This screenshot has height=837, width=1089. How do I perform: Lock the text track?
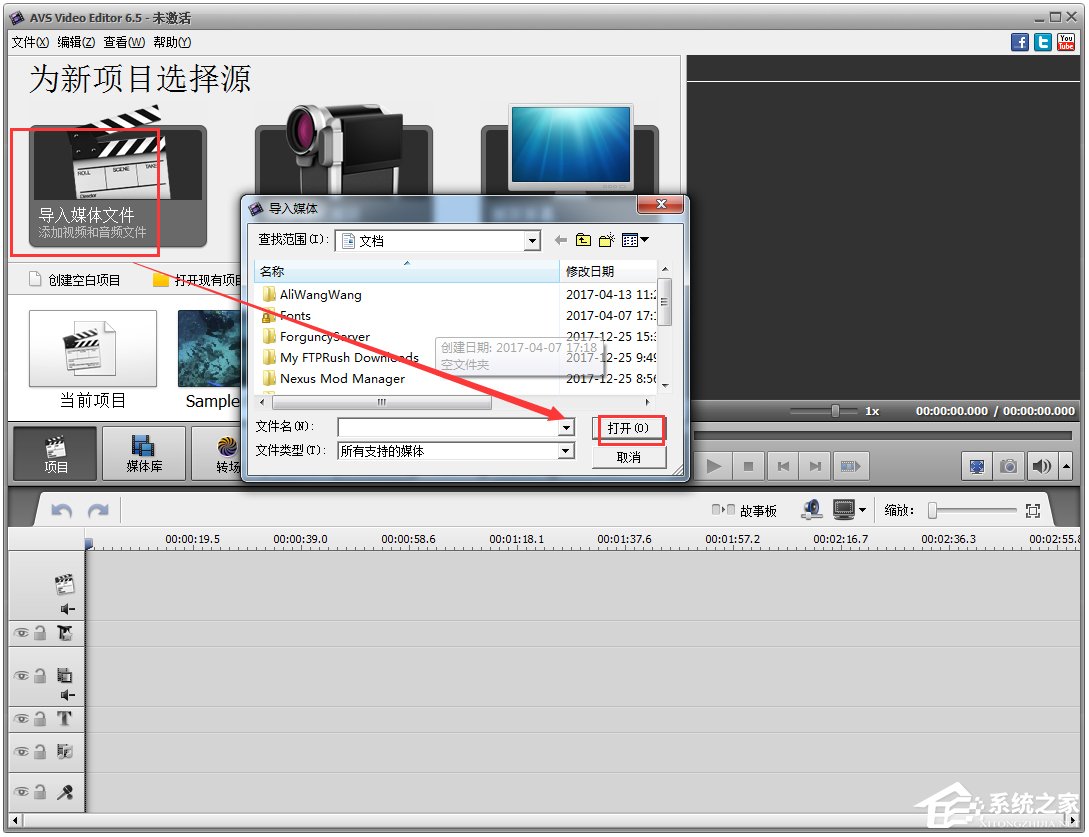tap(40, 719)
